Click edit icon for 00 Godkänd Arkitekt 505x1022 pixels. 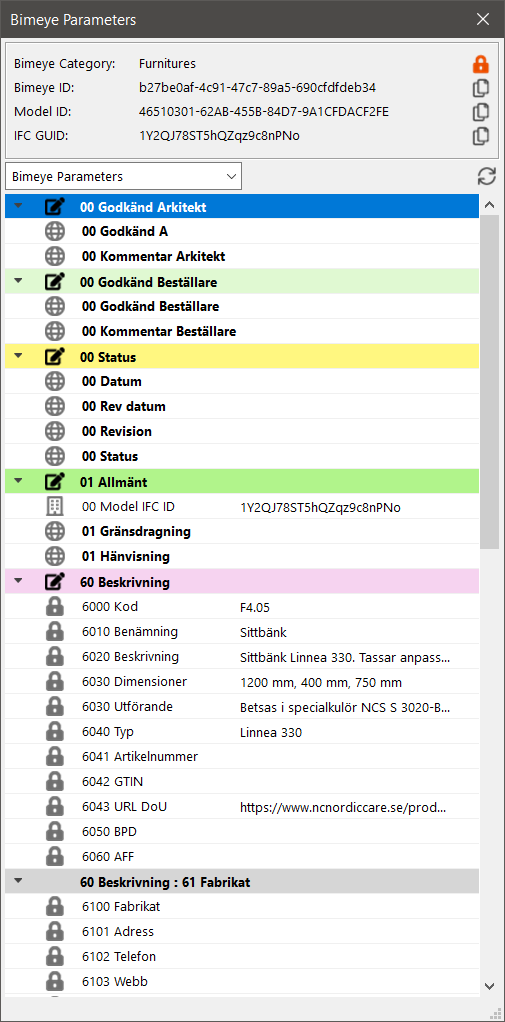55,207
